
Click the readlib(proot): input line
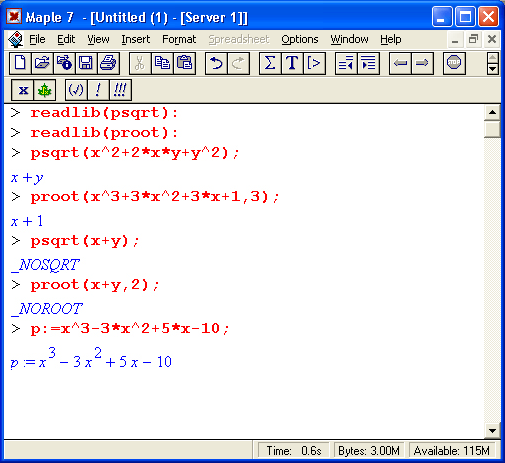click(104, 133)
